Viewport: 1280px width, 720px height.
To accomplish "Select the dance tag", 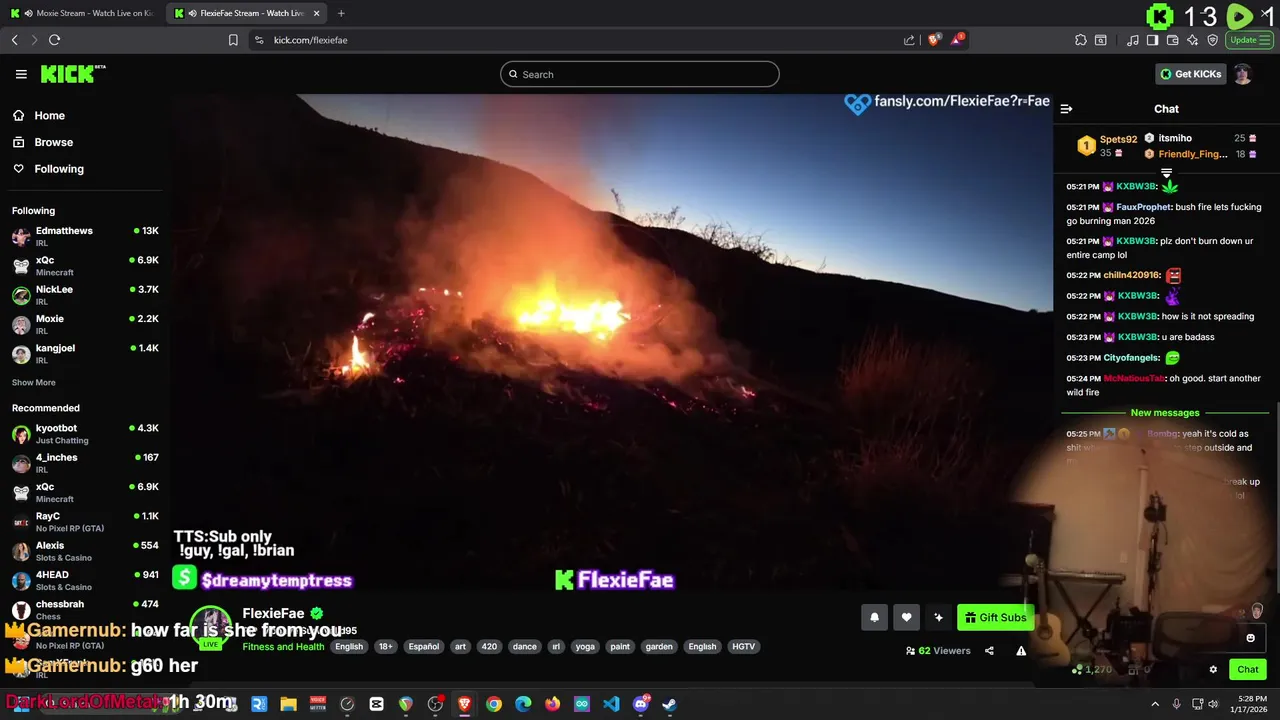I will tap(525, 647).
